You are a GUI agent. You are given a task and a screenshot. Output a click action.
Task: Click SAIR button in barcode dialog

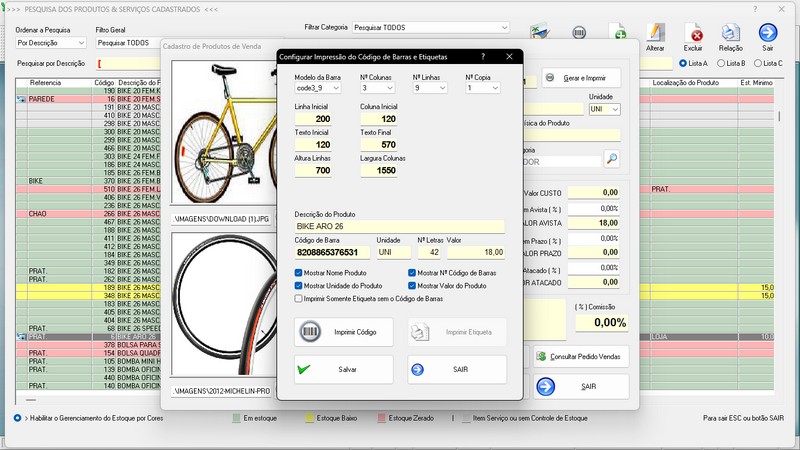(x=457, y=369)
